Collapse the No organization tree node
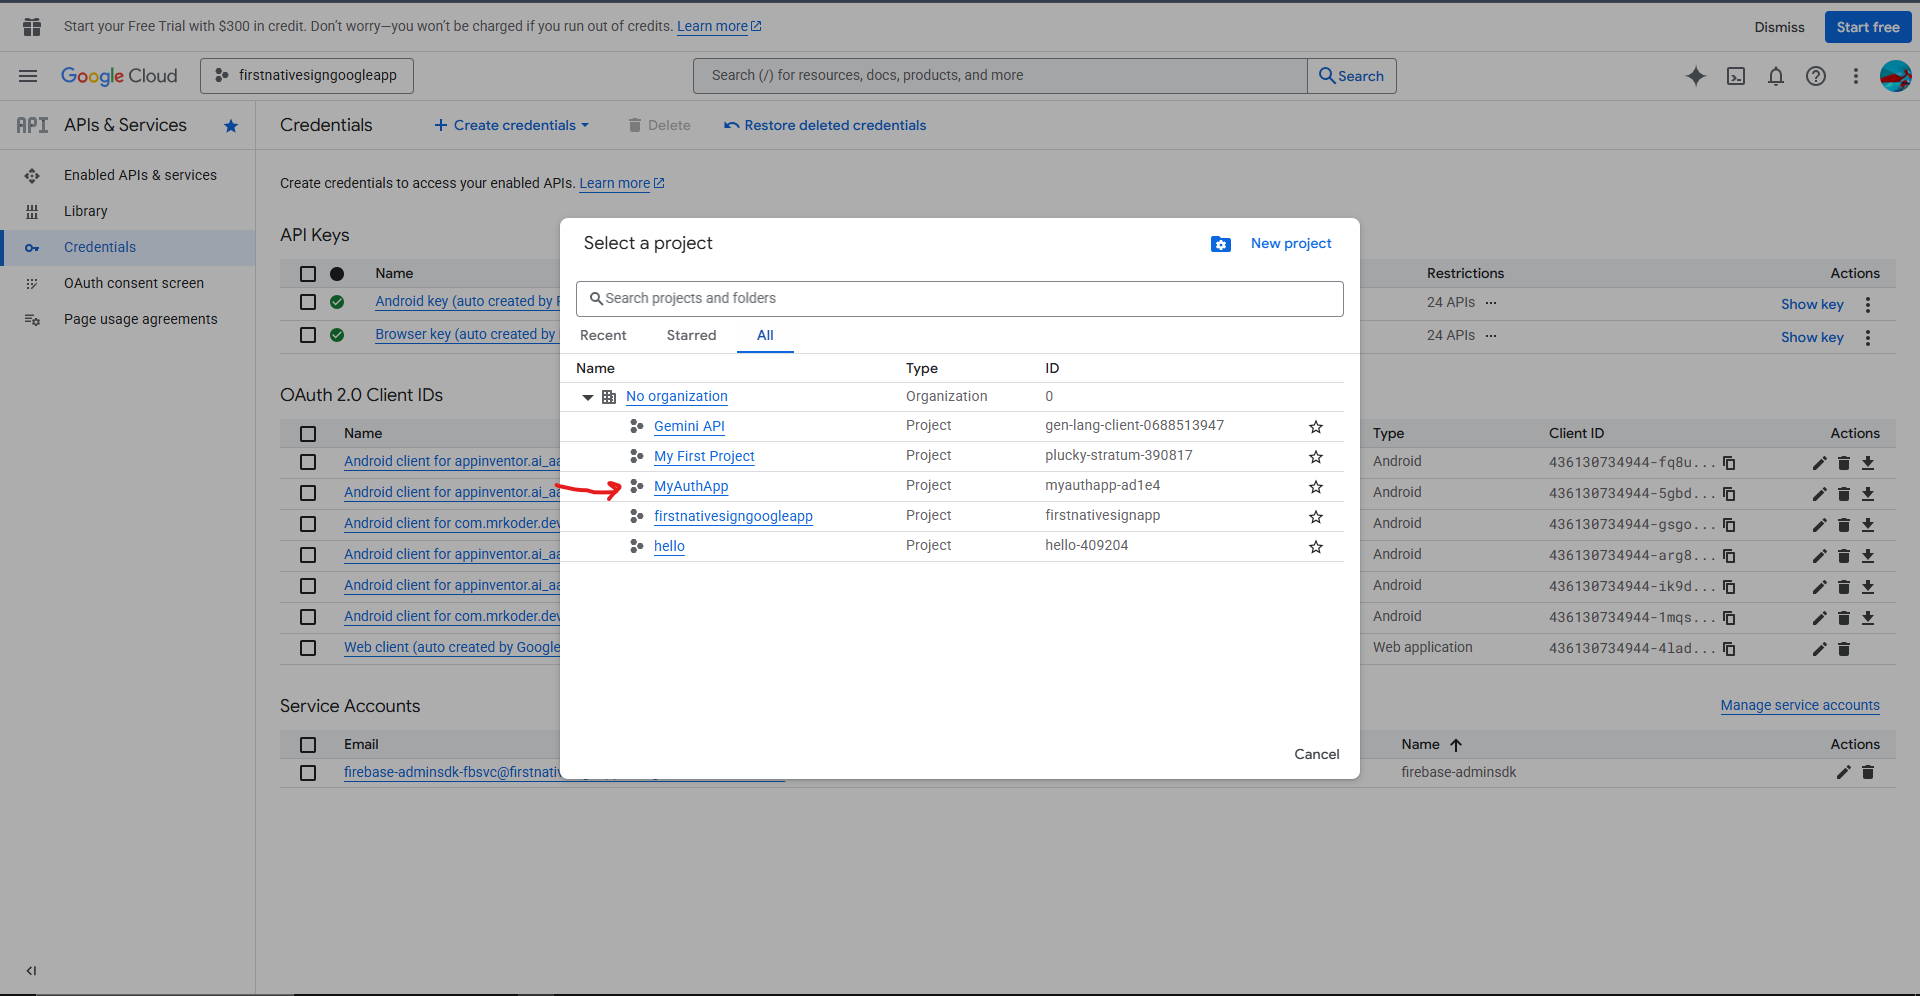This screenshot has width=1920, height=996. (x=588, y=397)
